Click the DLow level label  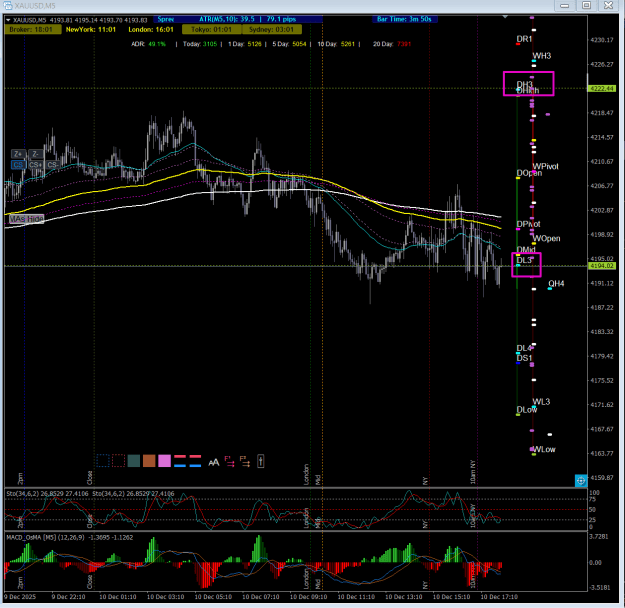click(527, 410)
